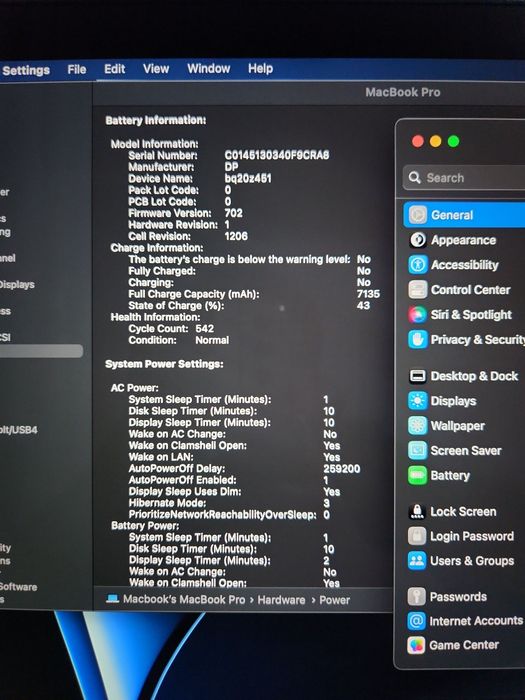Open the Displays sun icon

[417, 401]
